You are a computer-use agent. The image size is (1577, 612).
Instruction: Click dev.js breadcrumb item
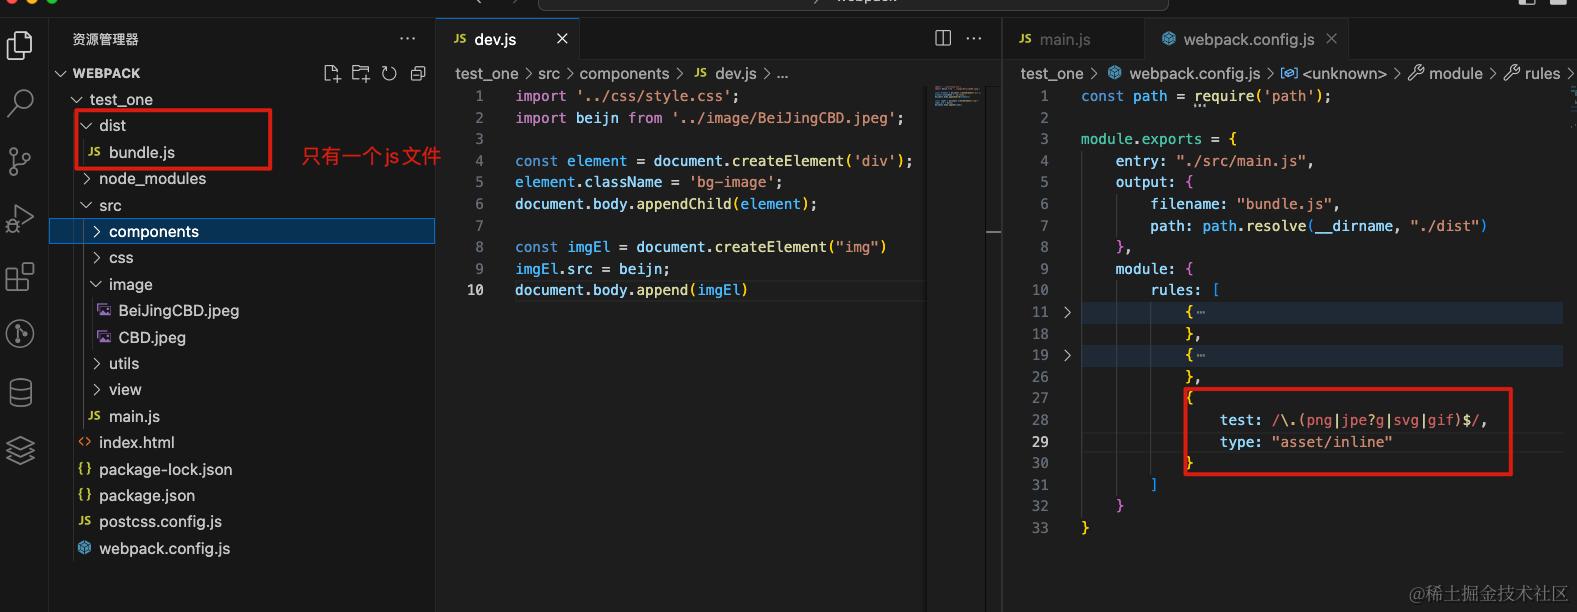pyautogui.click(x=725, y=73)
